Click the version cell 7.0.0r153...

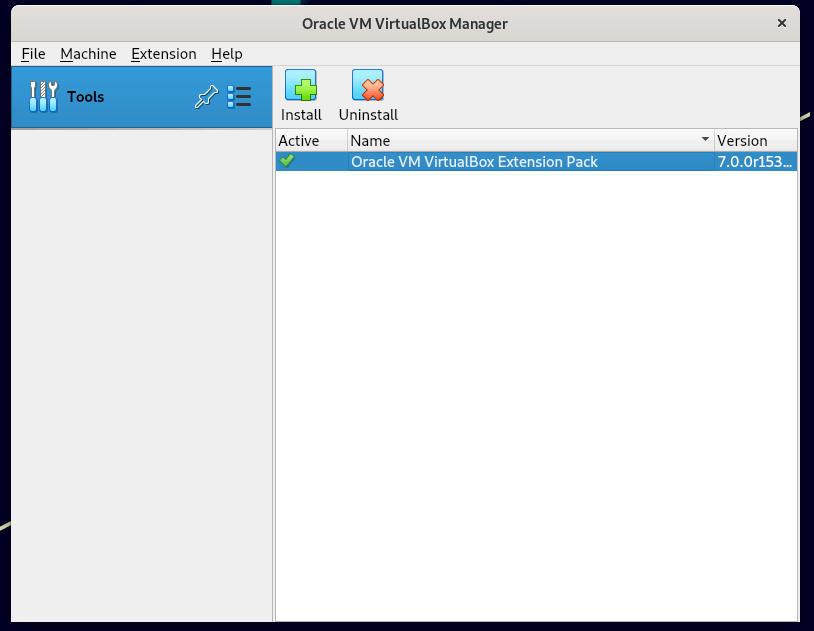755,162
